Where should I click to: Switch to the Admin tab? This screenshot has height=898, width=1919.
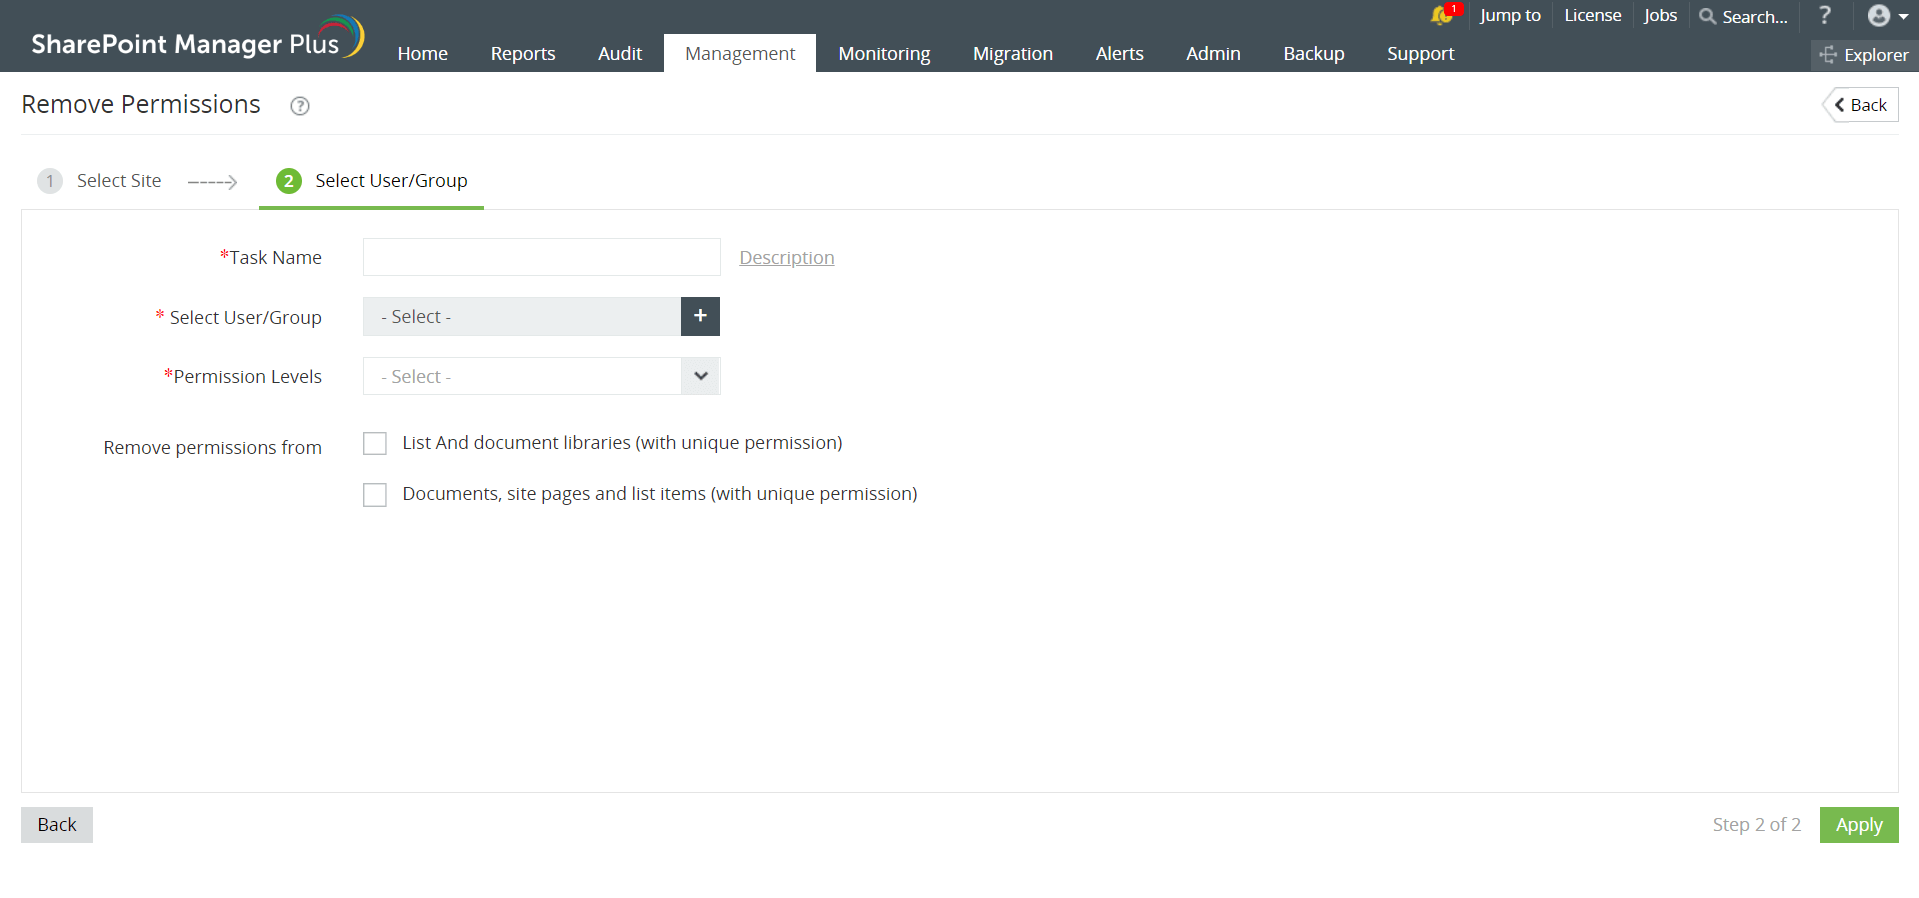tap(1213, 54)
